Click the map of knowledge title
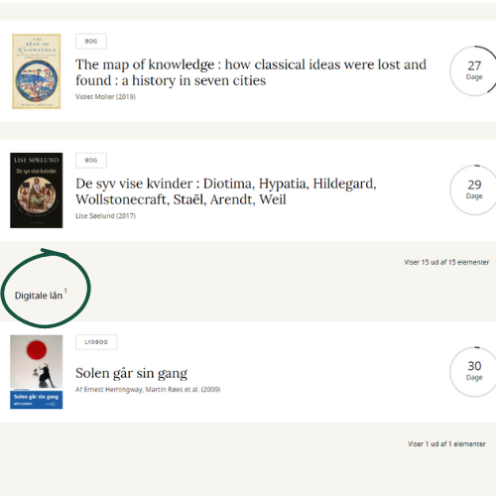Screen dimensions: 496x496 251,72
